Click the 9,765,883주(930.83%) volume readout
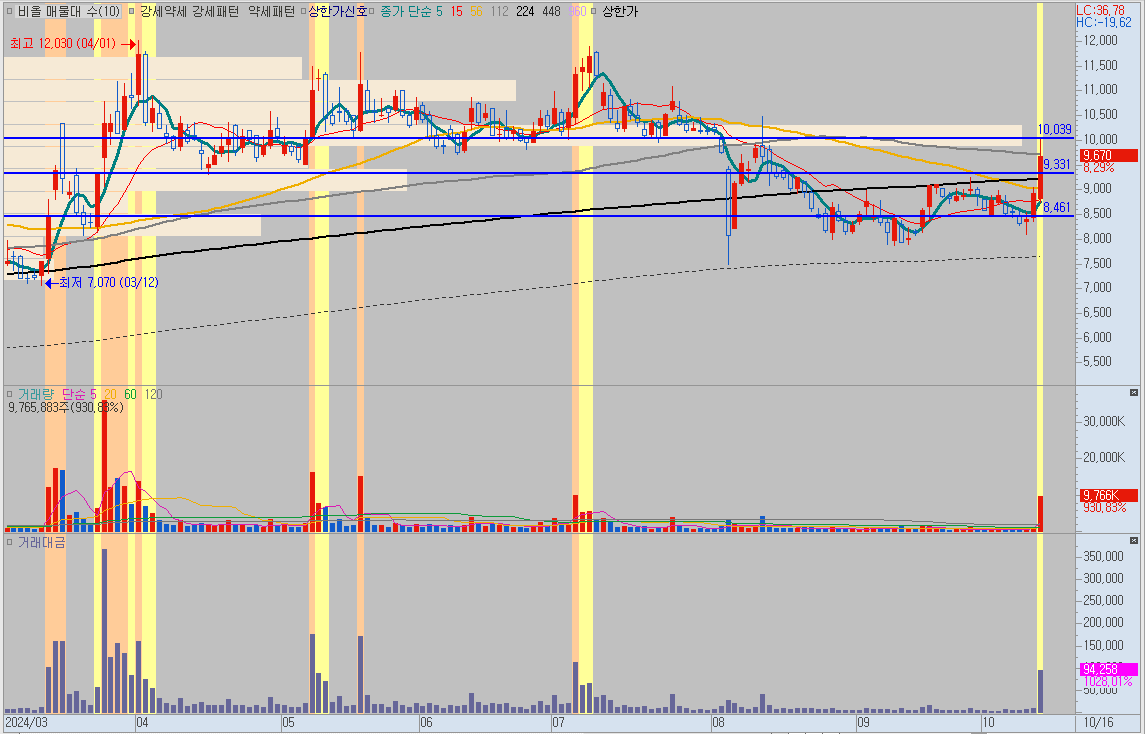The image size is (1145, 734). (66, 407)
